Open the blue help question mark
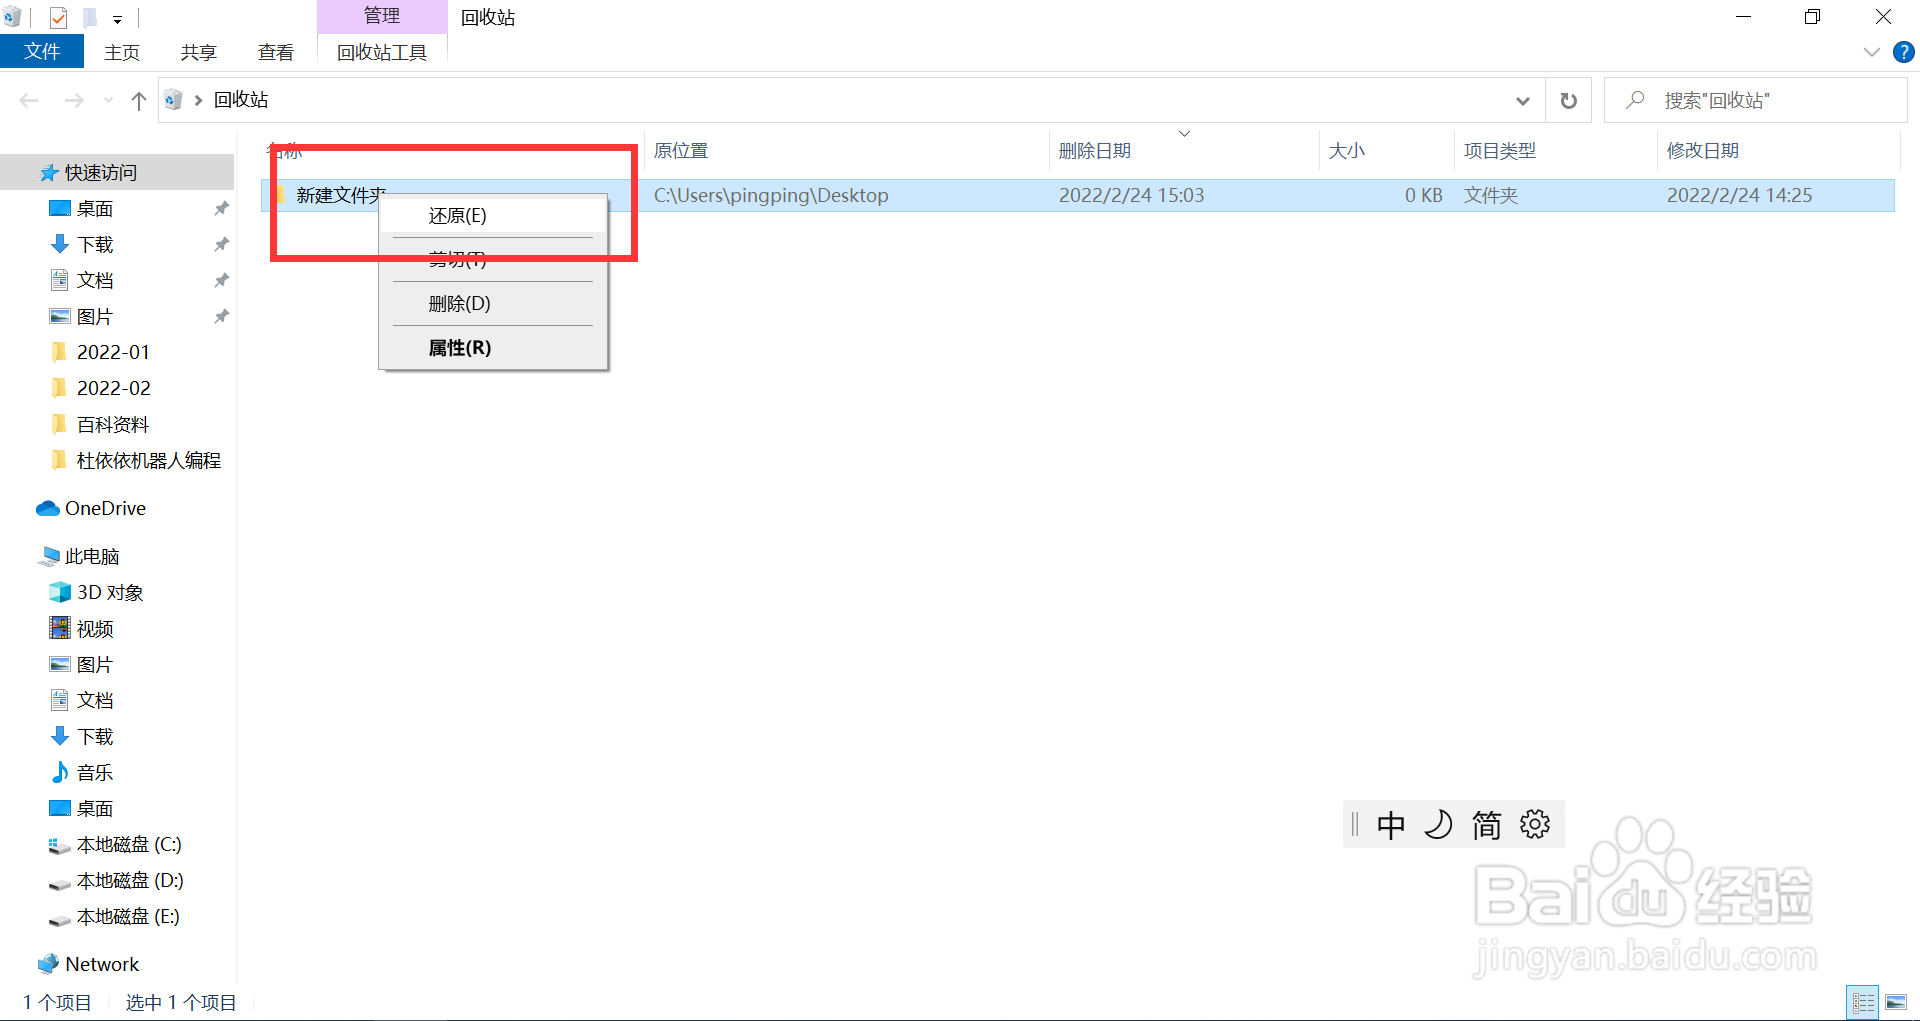Viewport: 1920px width, 1021px height. [x=1903, y=52]
